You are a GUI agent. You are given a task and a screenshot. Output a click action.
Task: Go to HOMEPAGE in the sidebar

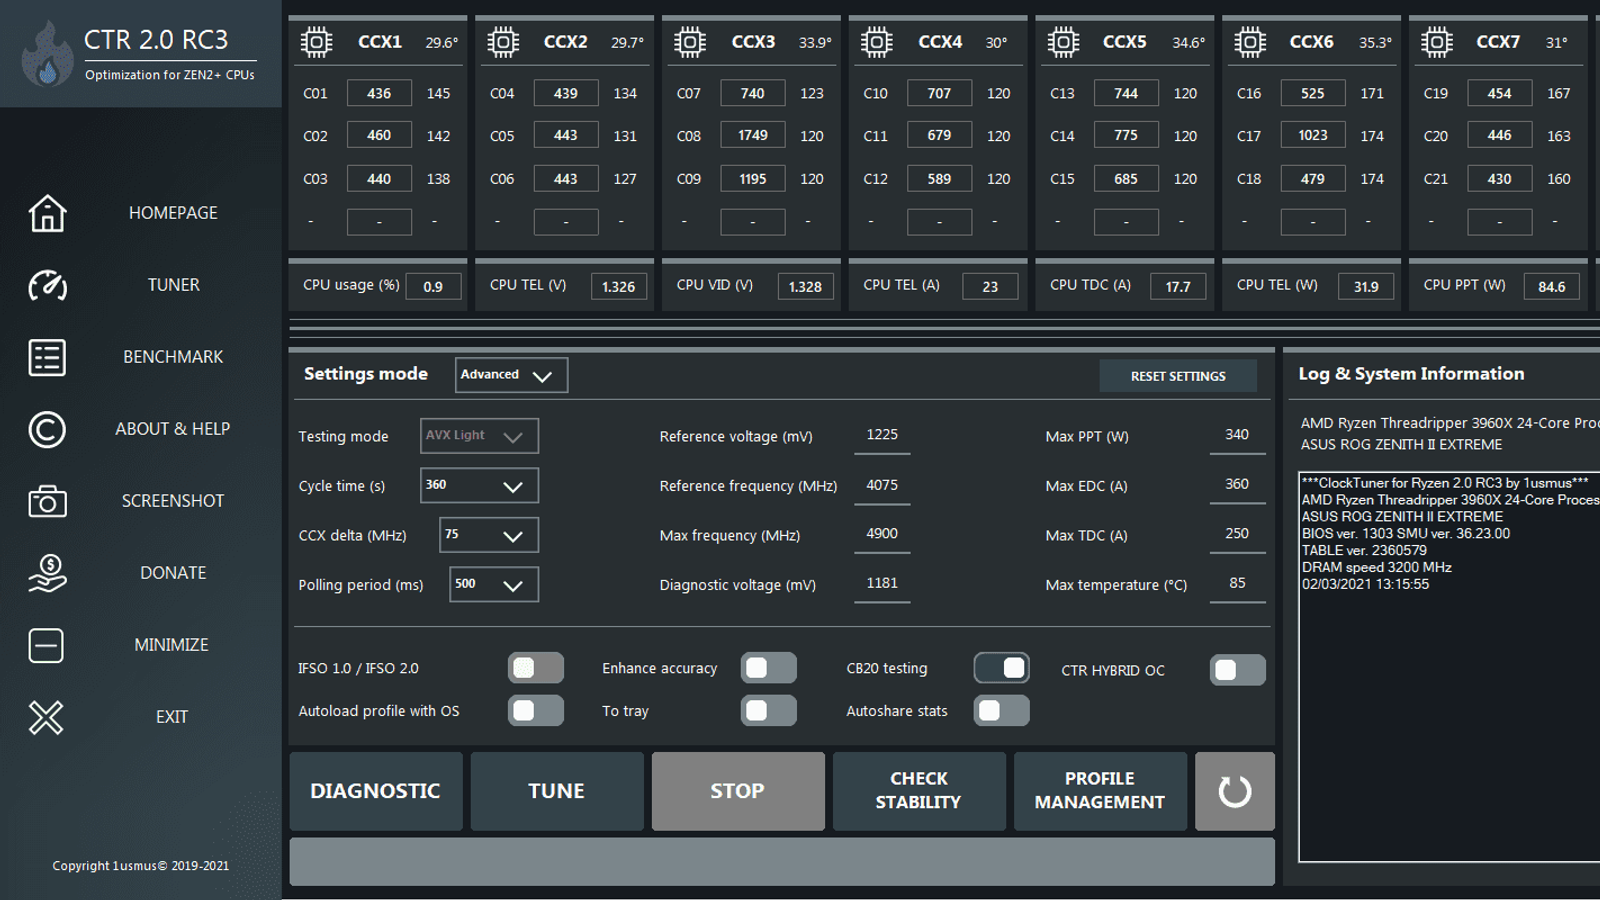coord(173,213)
